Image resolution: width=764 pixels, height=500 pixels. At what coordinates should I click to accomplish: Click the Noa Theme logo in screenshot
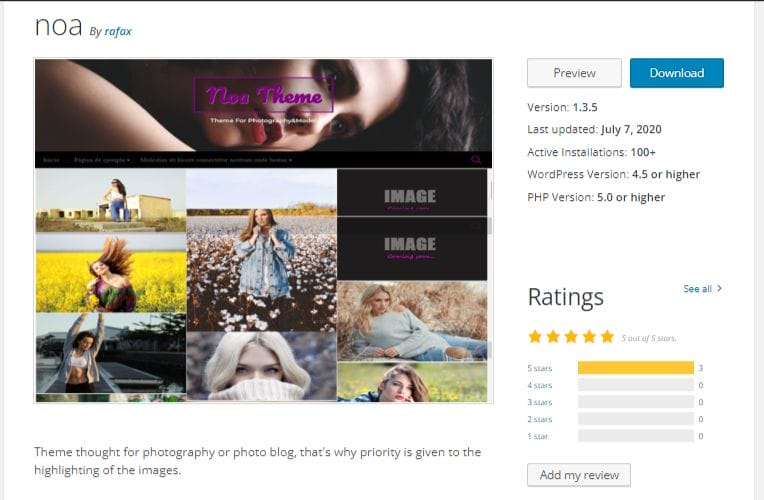click(264, 95)
